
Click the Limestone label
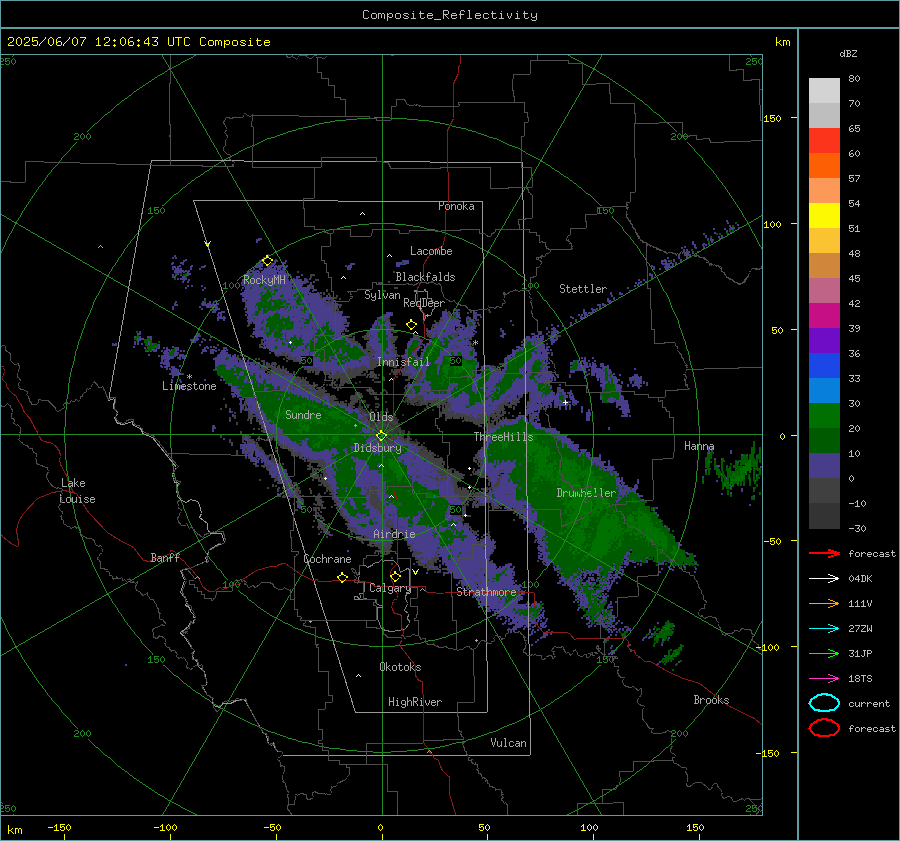pyautogui.click(x=189, y=386)
